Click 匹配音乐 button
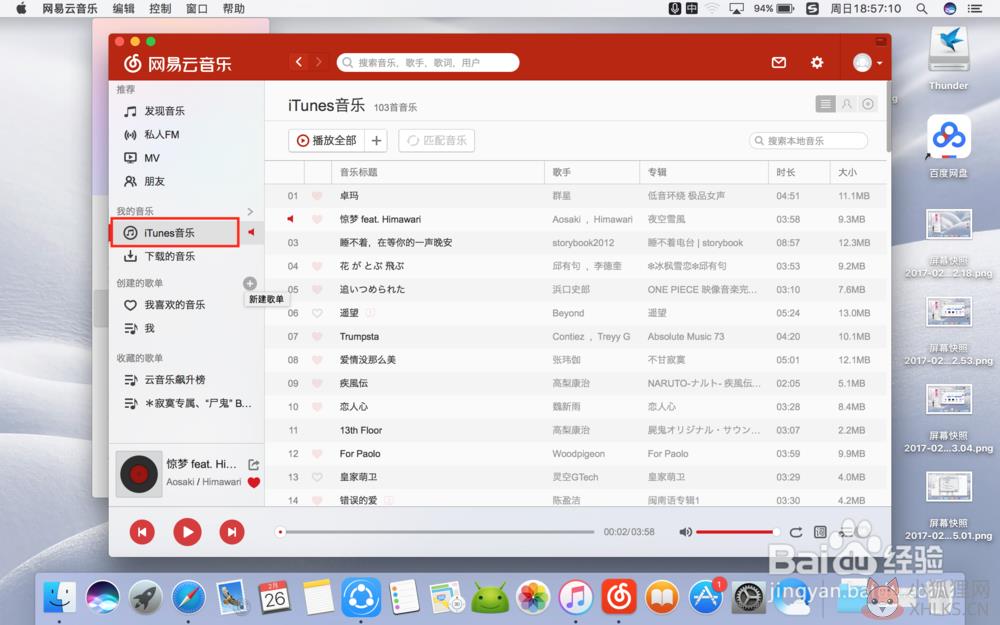This screenshot has height=625, width=1000. click(x=437, y=140)
